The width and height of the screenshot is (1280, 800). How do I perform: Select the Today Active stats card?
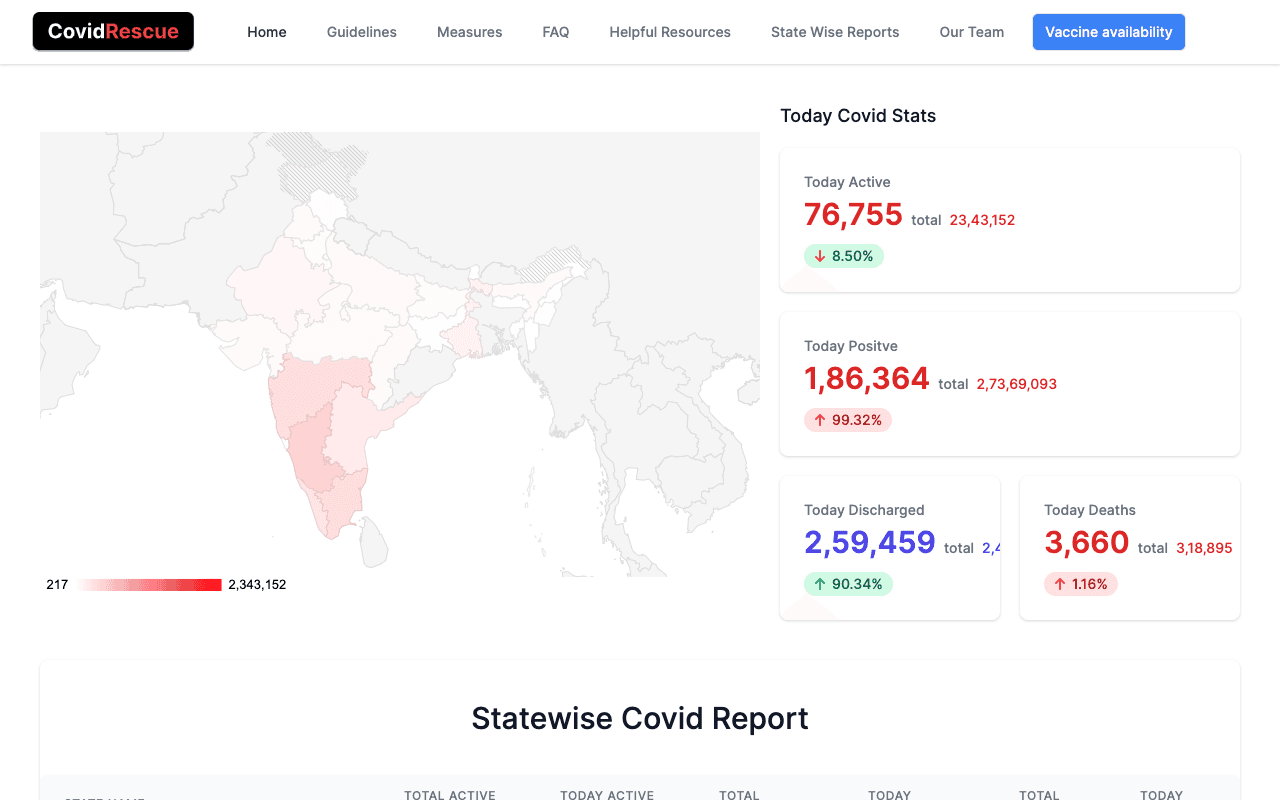(1010, 220)
